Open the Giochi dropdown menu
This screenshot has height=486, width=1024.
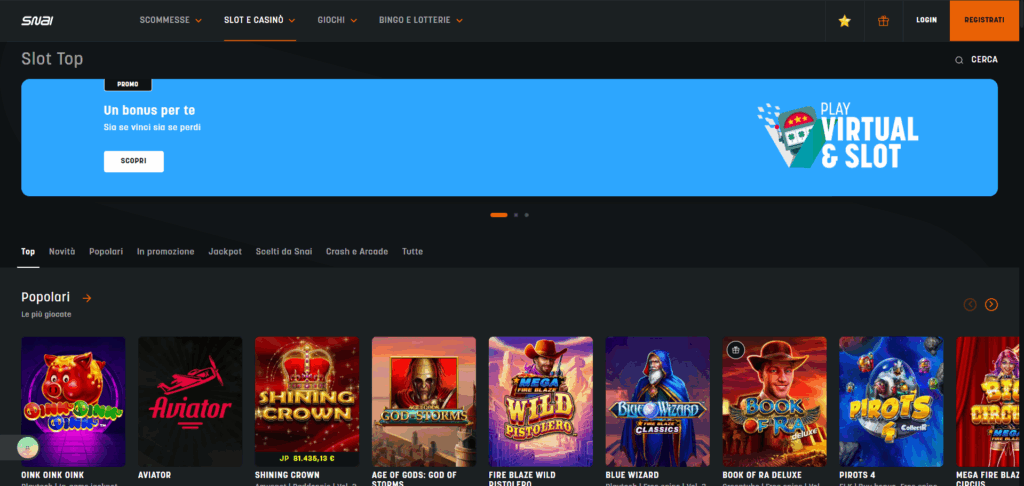point(337,20)
